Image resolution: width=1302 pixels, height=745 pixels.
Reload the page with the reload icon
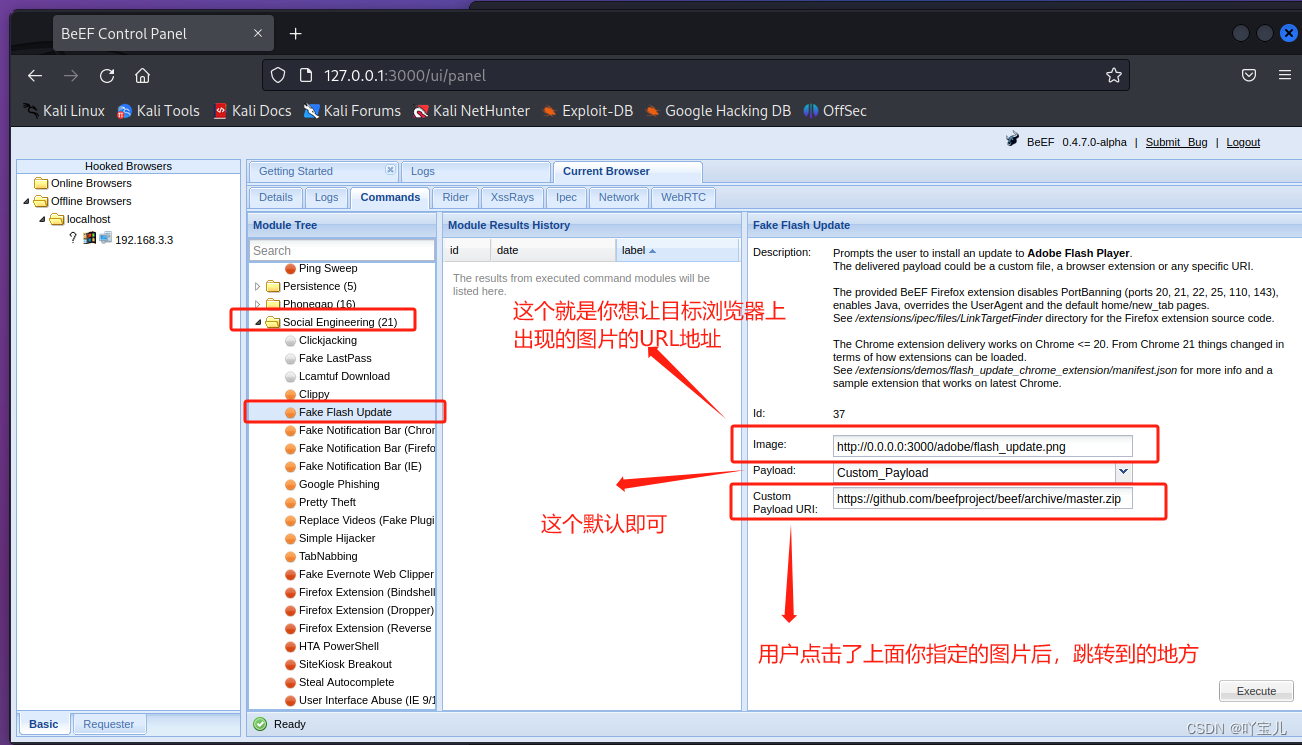[107, 75]
